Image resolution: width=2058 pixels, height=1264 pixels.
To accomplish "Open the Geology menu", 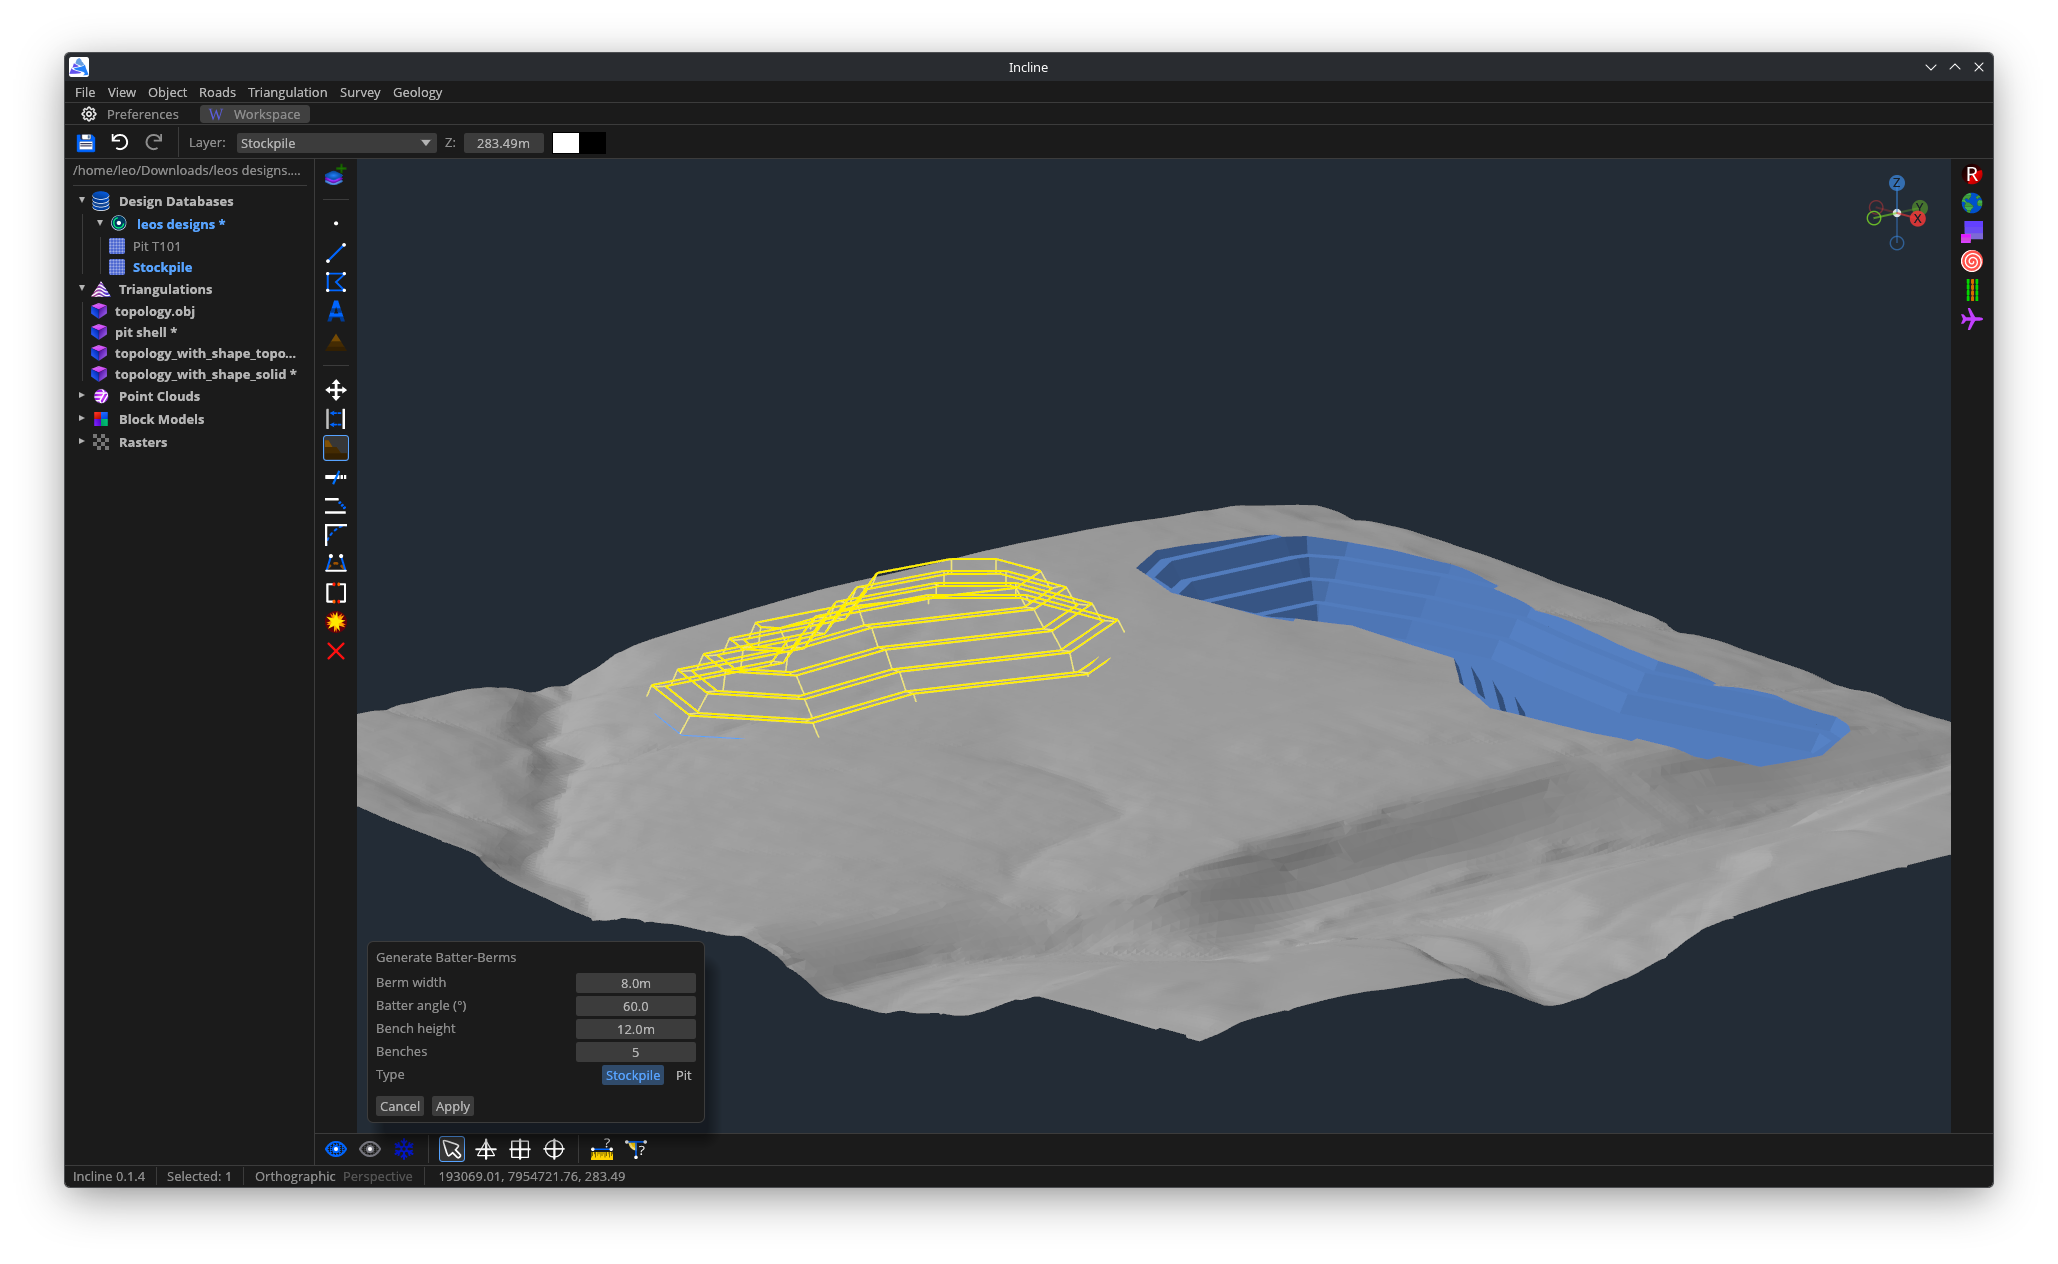I will click(417, 92).
